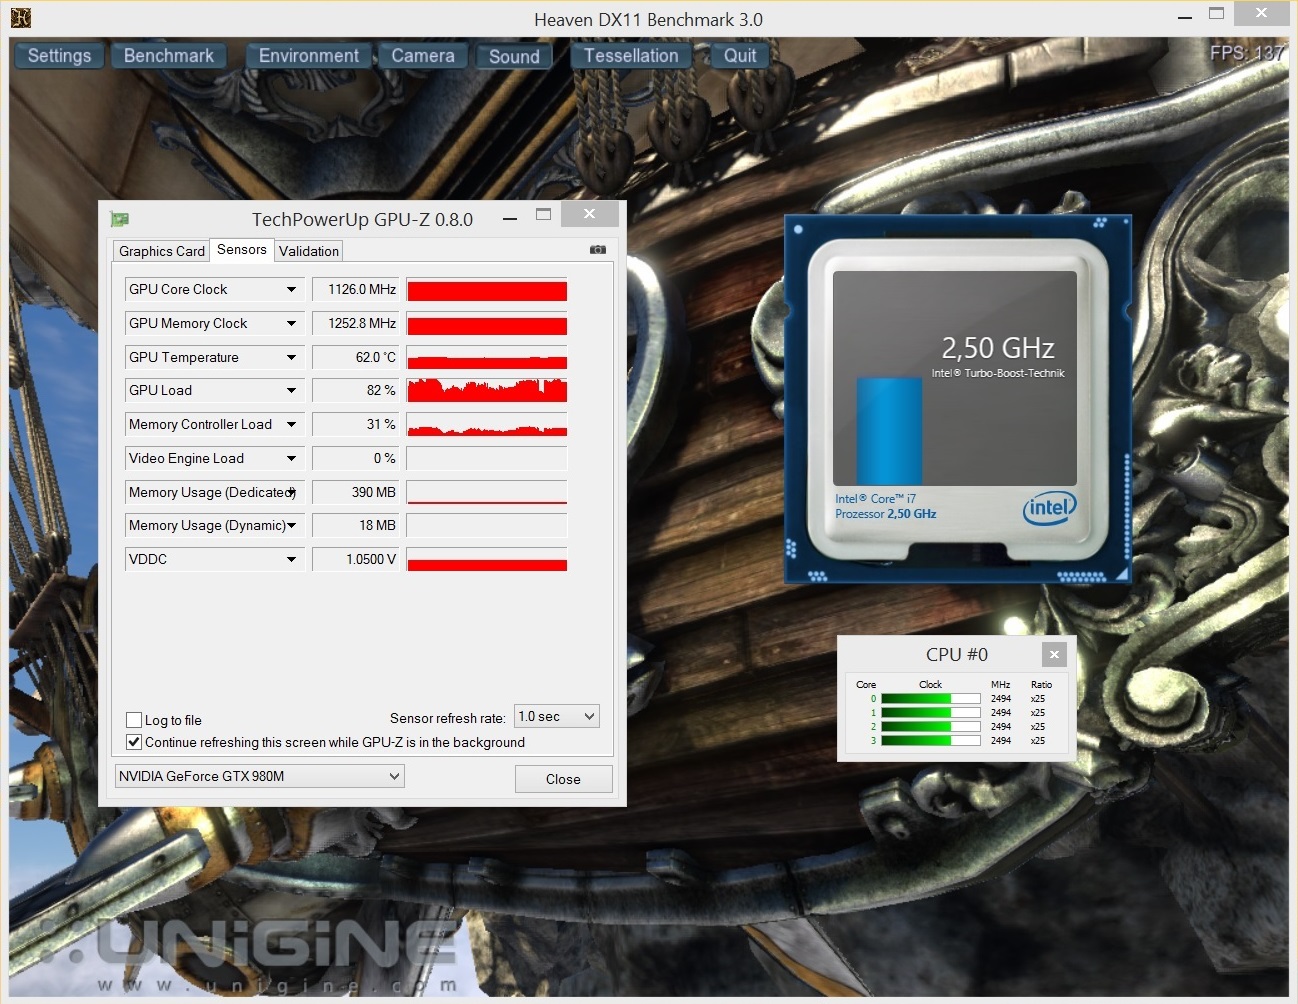Click the GPU-Z screenshot camera icon
Image resolution: width=1298 pixels, height=1004 pixels.
598,250
